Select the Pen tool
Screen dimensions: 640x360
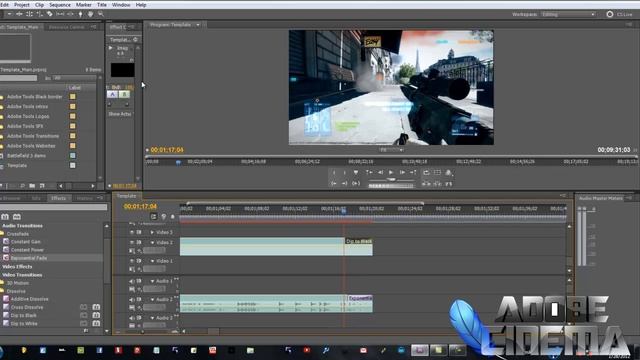coord(80,14)
